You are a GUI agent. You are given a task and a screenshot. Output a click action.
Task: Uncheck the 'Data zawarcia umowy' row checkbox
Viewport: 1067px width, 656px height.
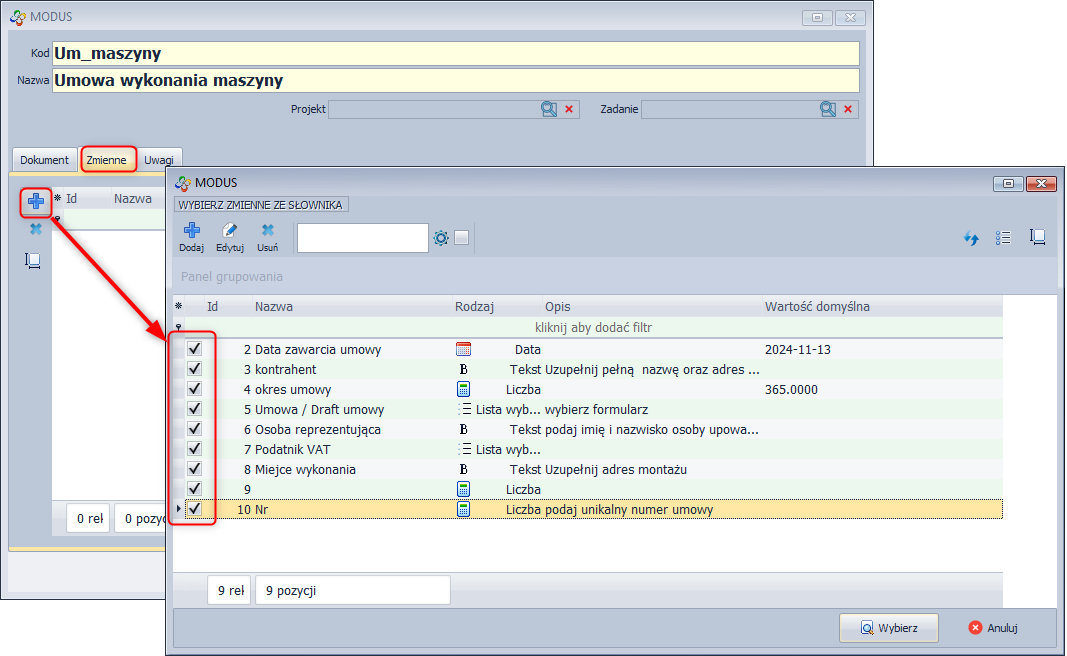coord(195,349)
